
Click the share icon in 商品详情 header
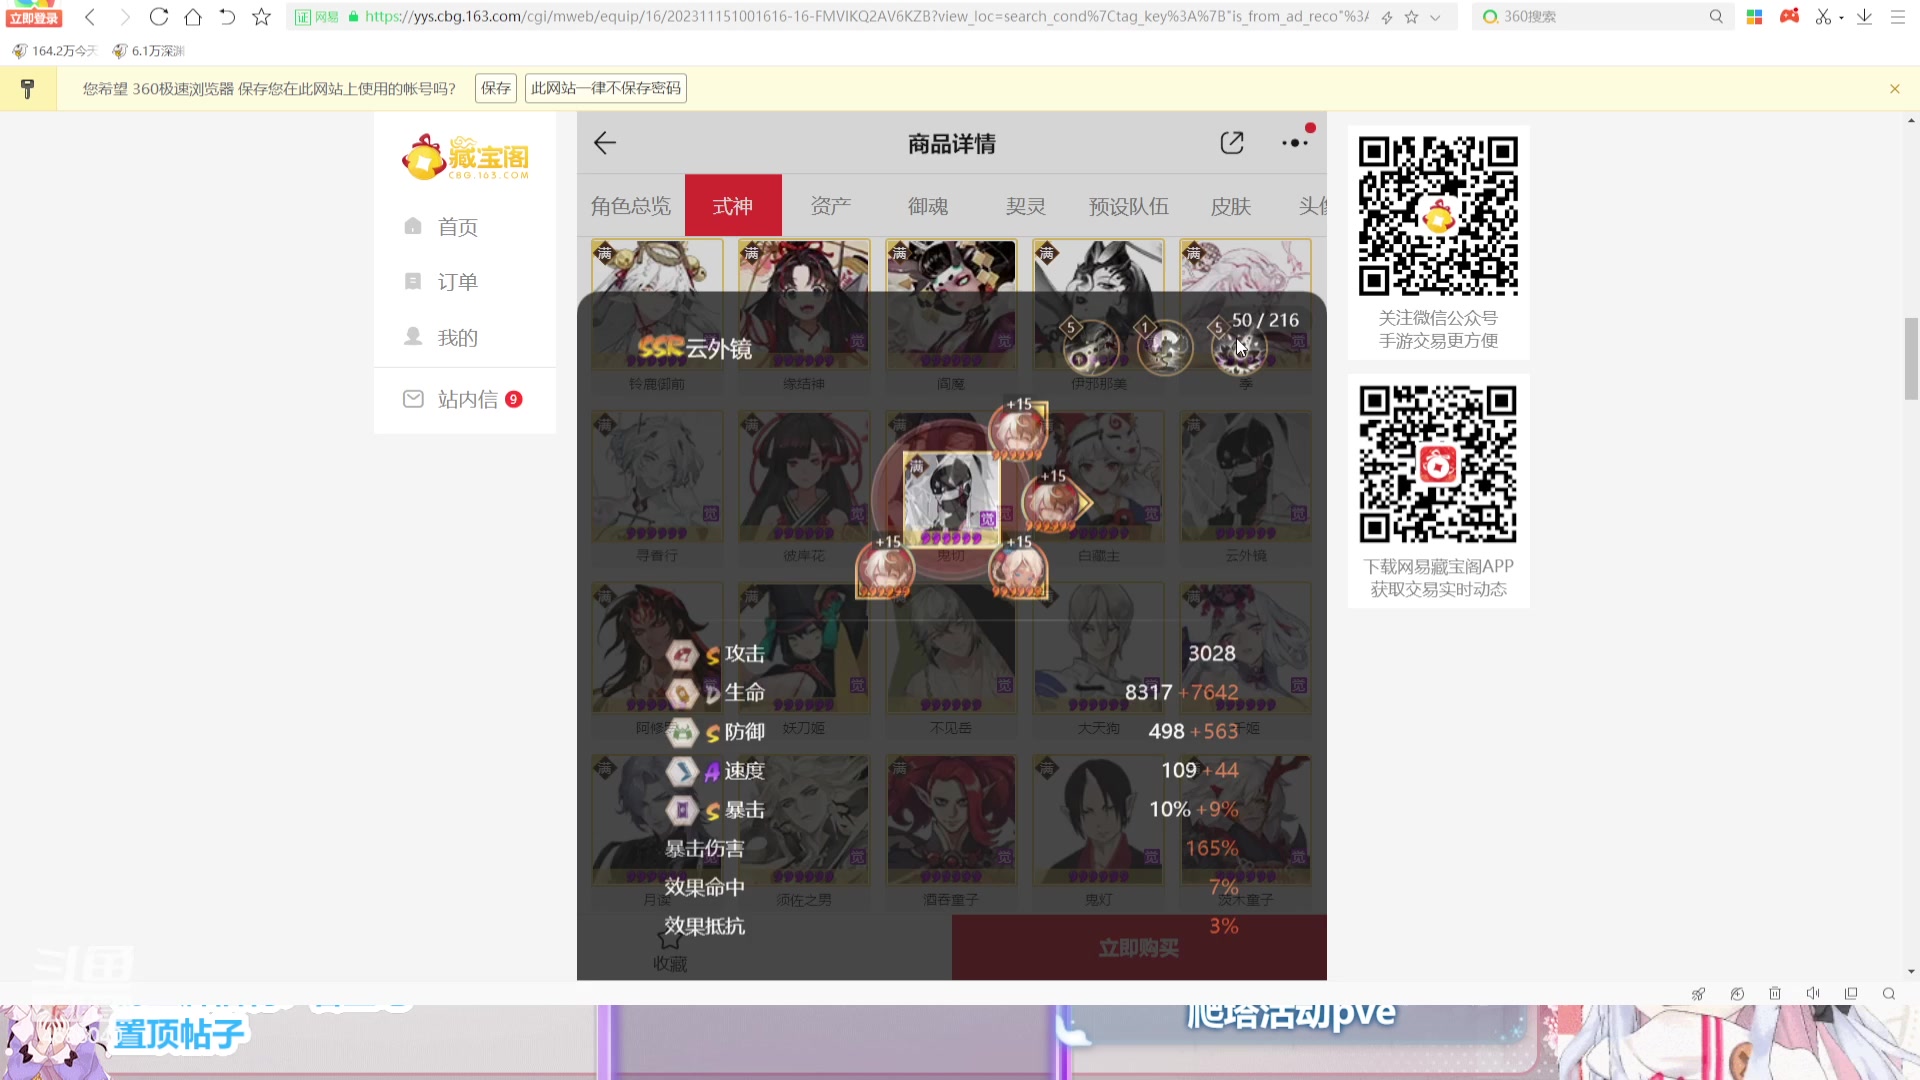pyautogui.click(x=1232, y=143)
